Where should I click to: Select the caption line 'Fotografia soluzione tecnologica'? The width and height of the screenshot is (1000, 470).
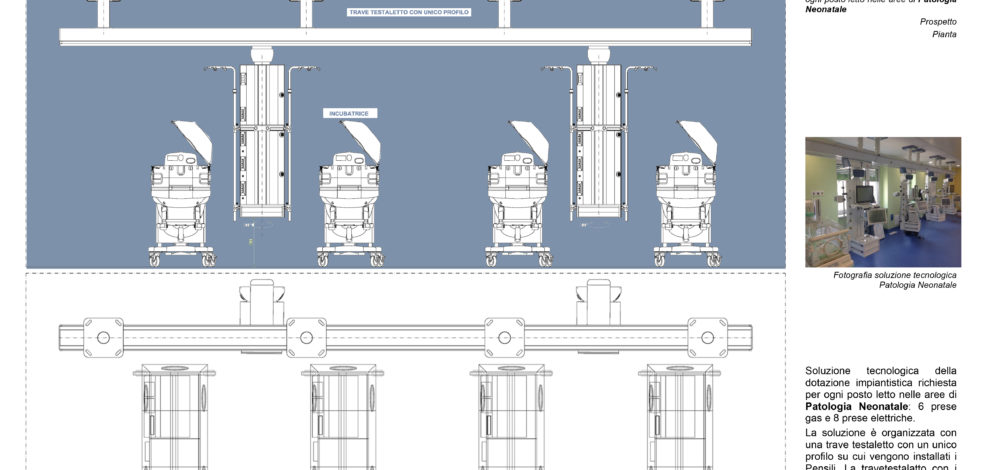[895, 275]
